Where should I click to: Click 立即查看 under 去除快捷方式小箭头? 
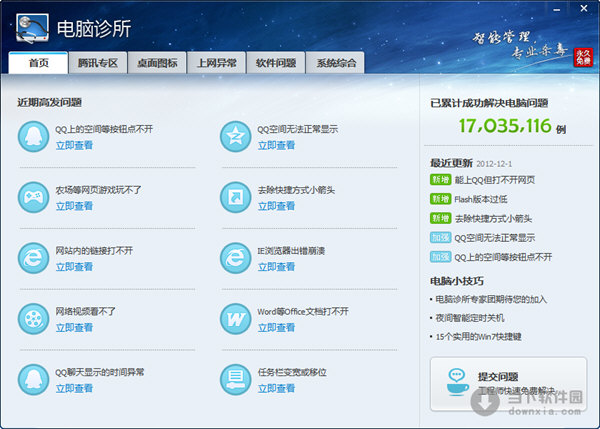click(276, 206)
